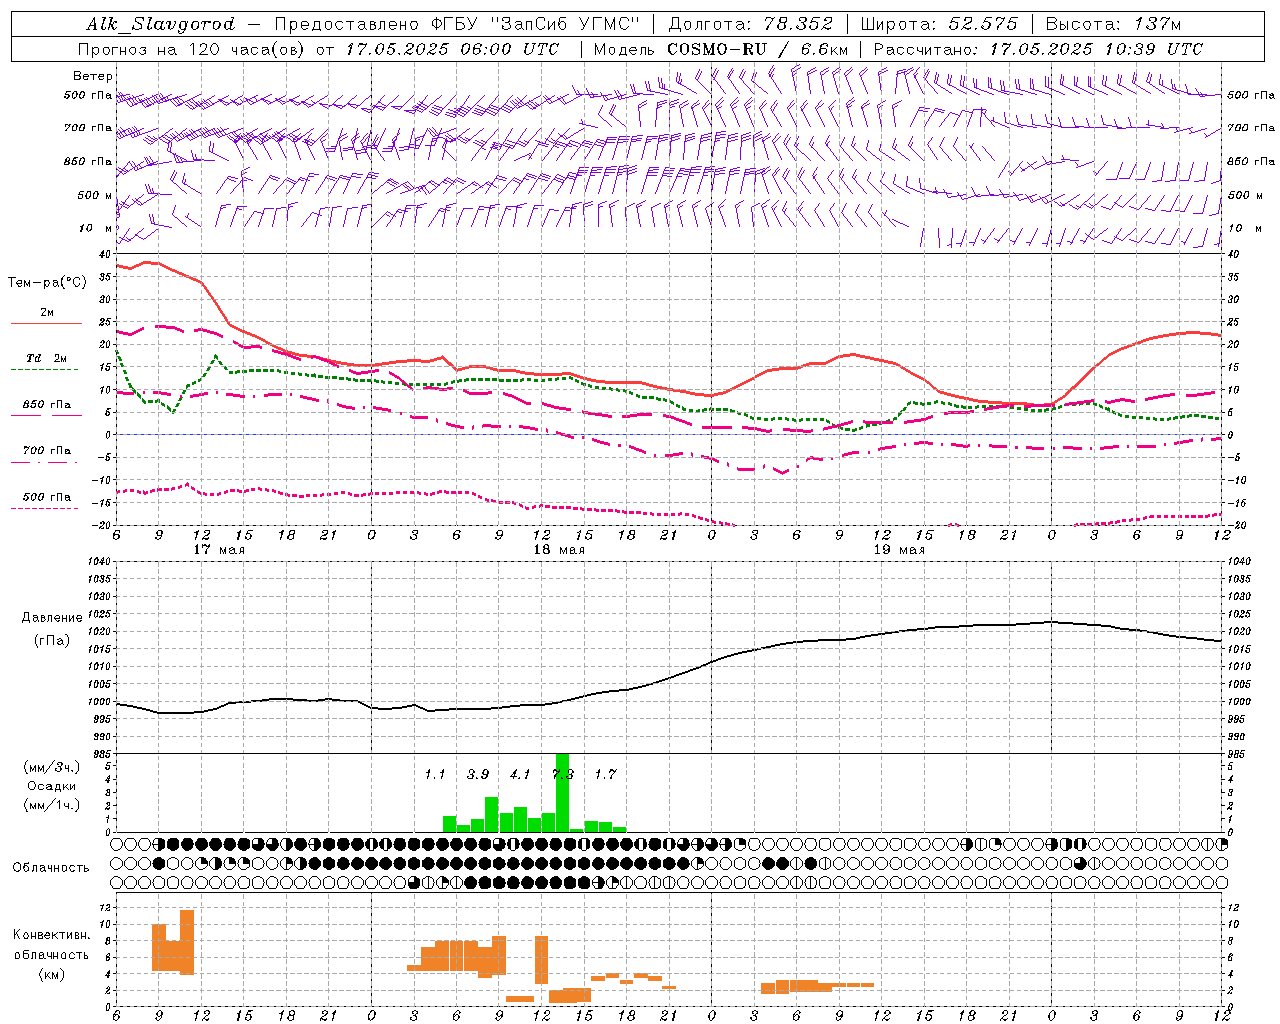The height and width of the screenshot is (1024, 1280).
Task: Select 'Прогноз на 120 часа(ов)' header text
Action: tap(192, 49)
